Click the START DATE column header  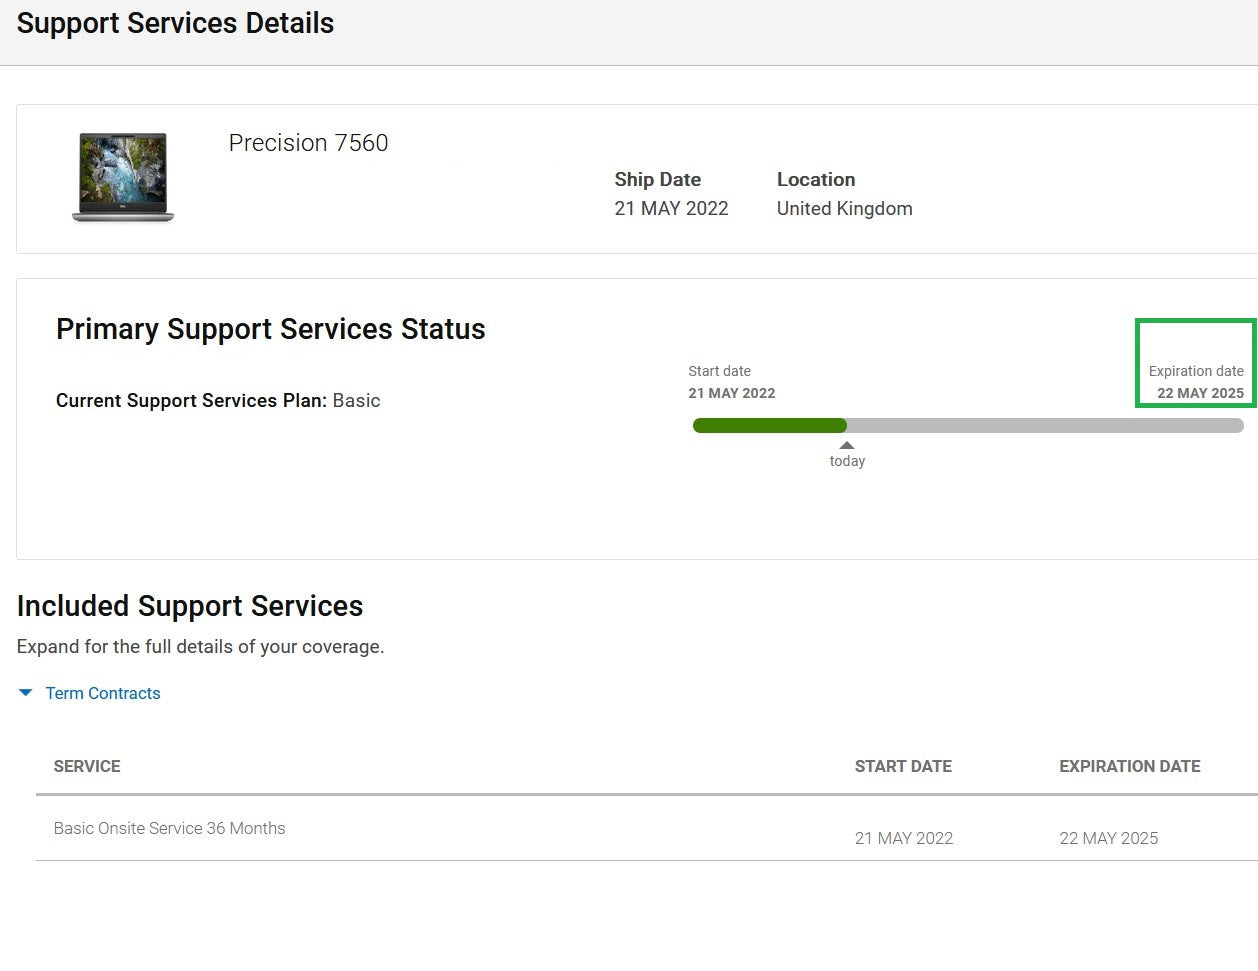tap(903, 766)
